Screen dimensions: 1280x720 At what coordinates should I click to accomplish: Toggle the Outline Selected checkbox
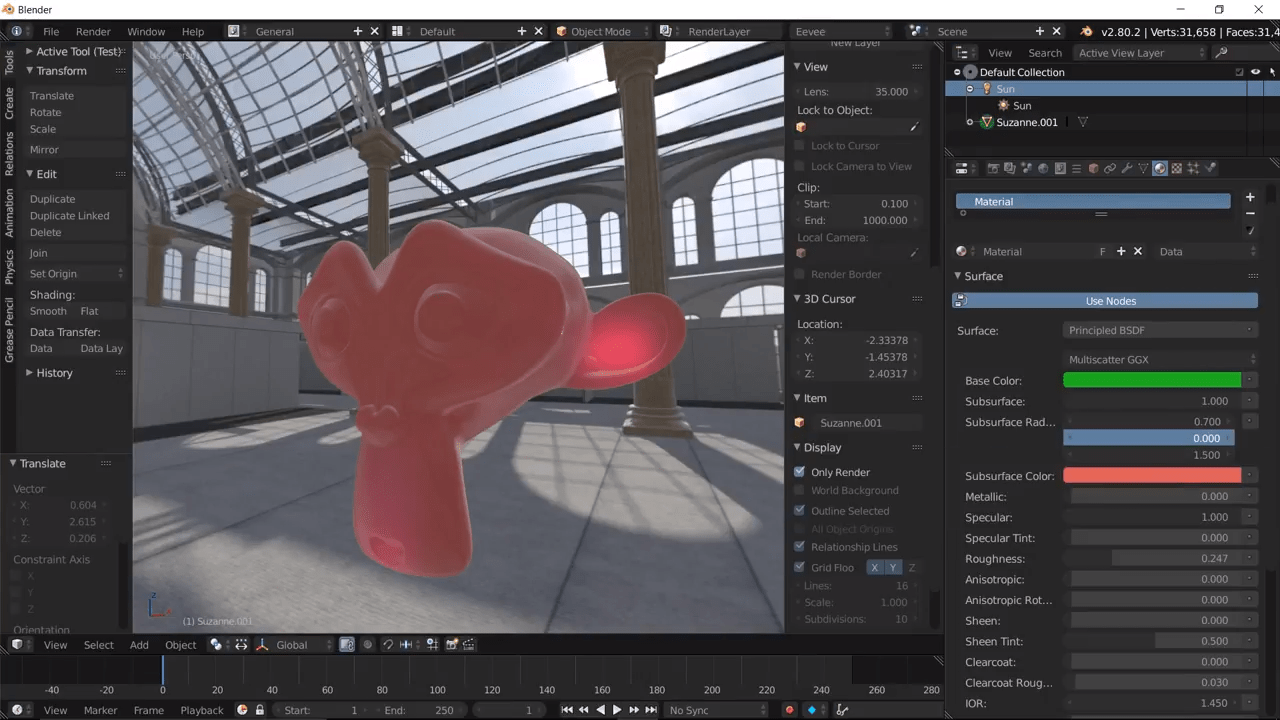click(799, 511)
